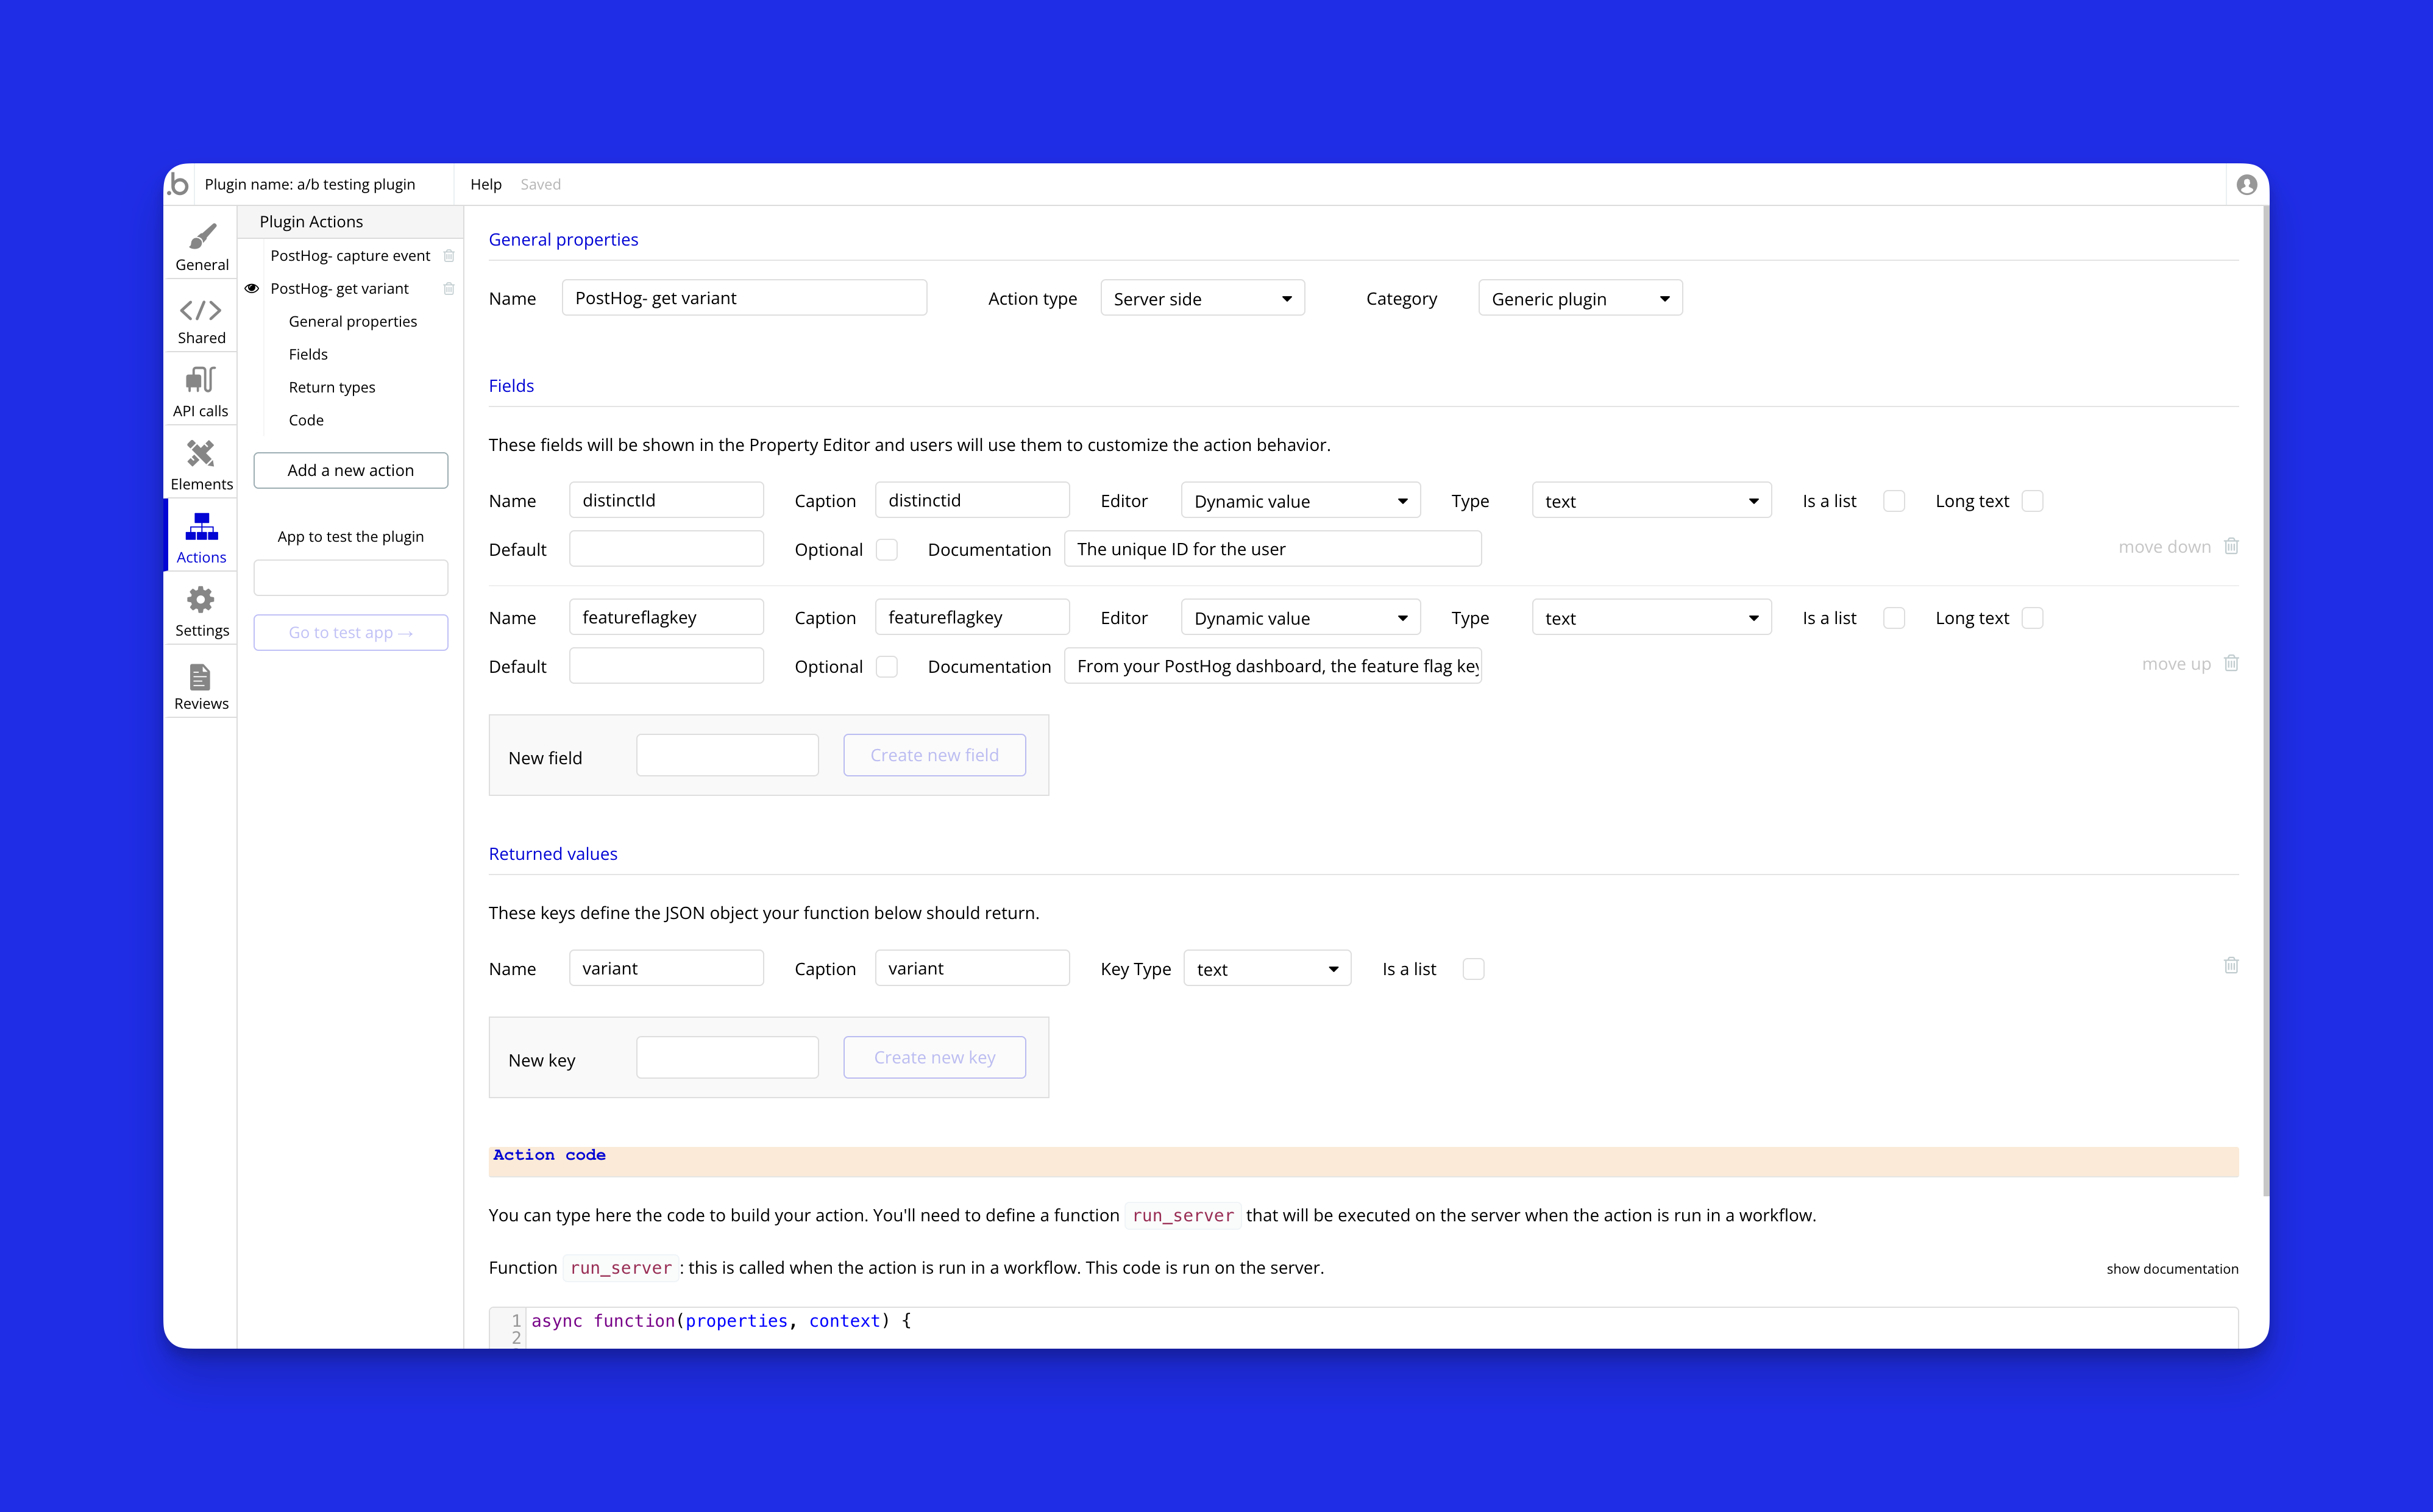This screenshot has height=1512, width=2433.
Task: Select Return types in the action tree
Action: 332,387
